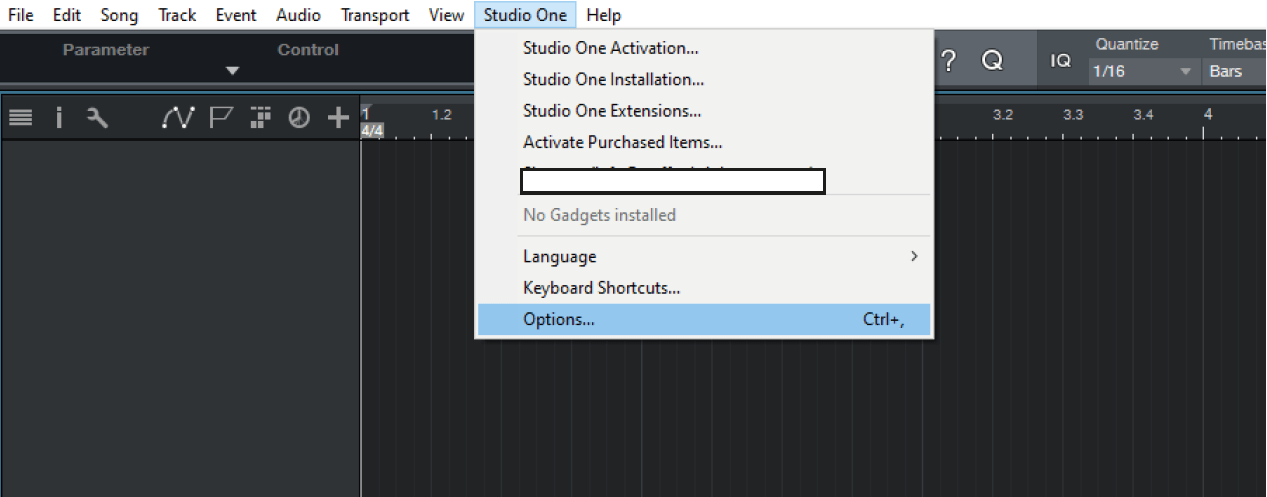Viewport: 1267px width, 497px height.
Task: Click bar 4 on the timeline ruler
Action: pyautogui.click(x=1208, y=114)
